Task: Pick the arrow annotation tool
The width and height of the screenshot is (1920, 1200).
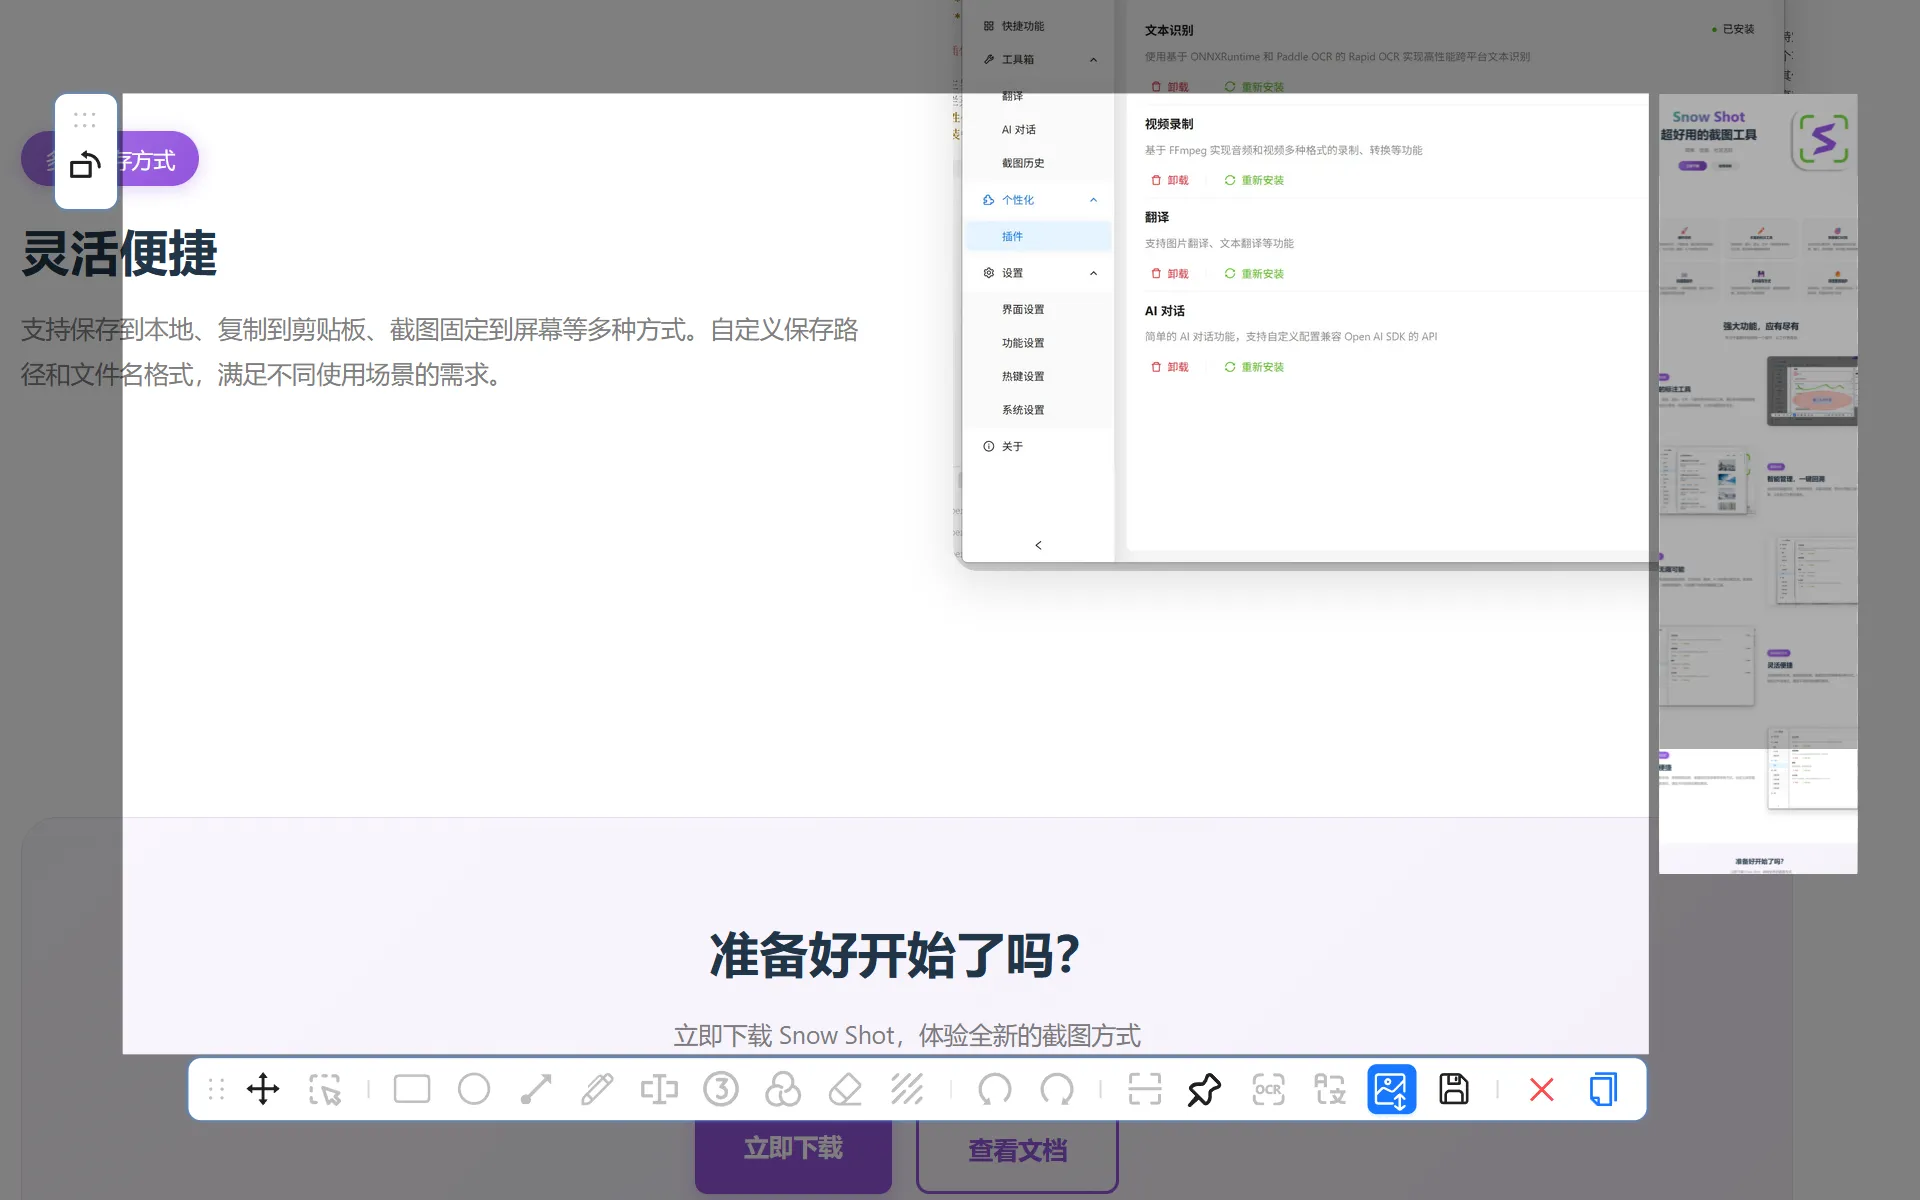Action: point(536,1089)
